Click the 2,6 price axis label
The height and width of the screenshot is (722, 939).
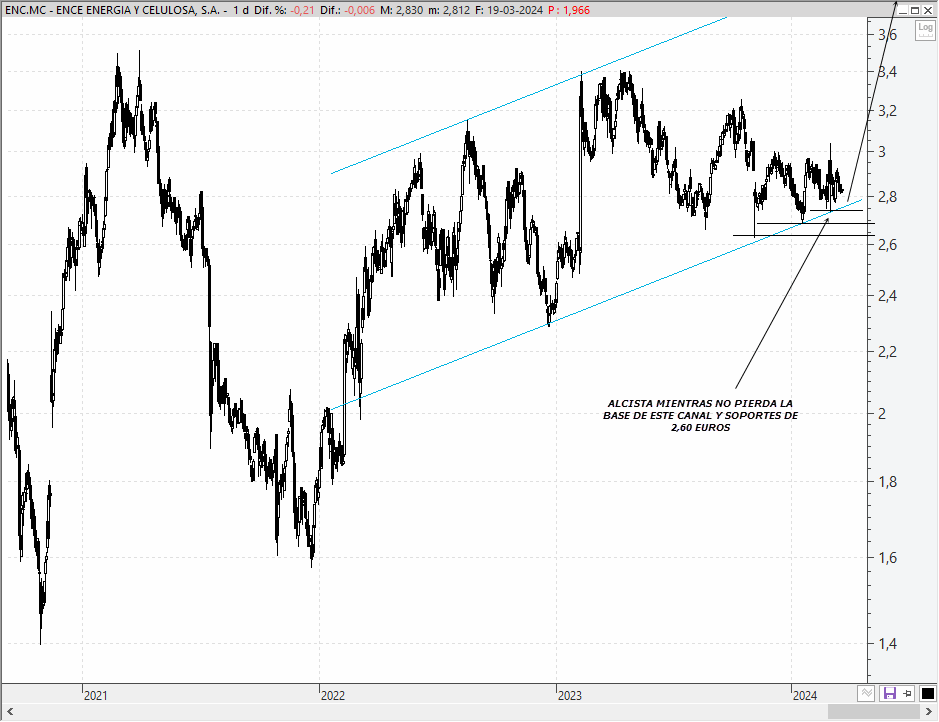point(887,244)
